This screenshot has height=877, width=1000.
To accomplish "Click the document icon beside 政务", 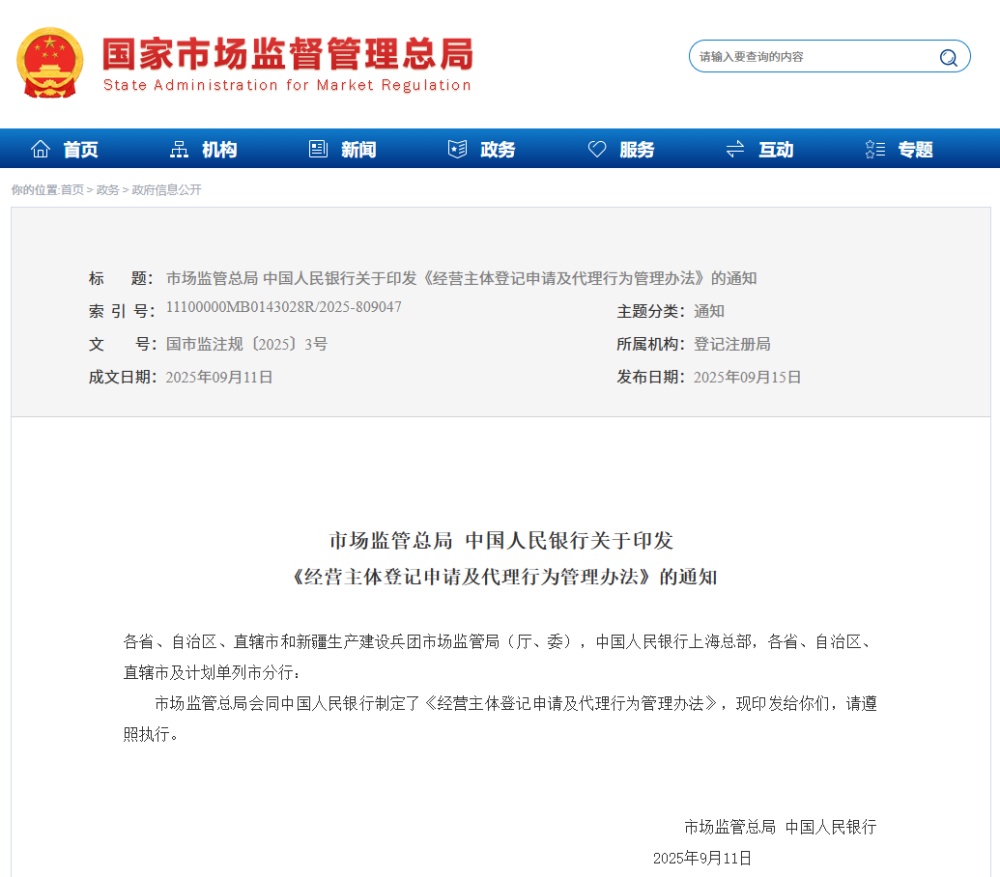I will tap(457, 149).
